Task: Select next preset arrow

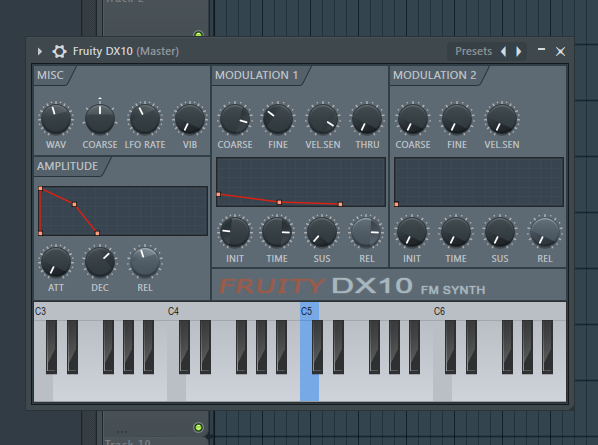Action: click(518, 51)
